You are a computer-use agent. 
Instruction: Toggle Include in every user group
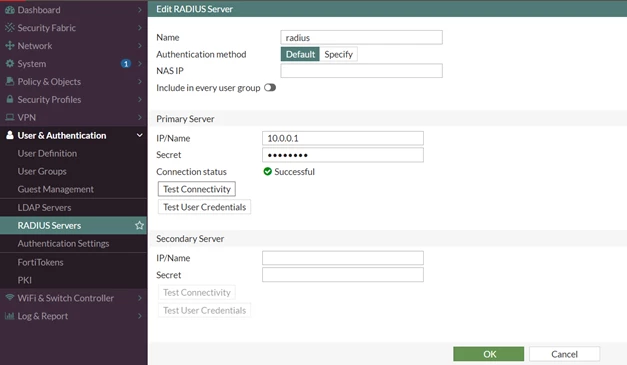270,88
